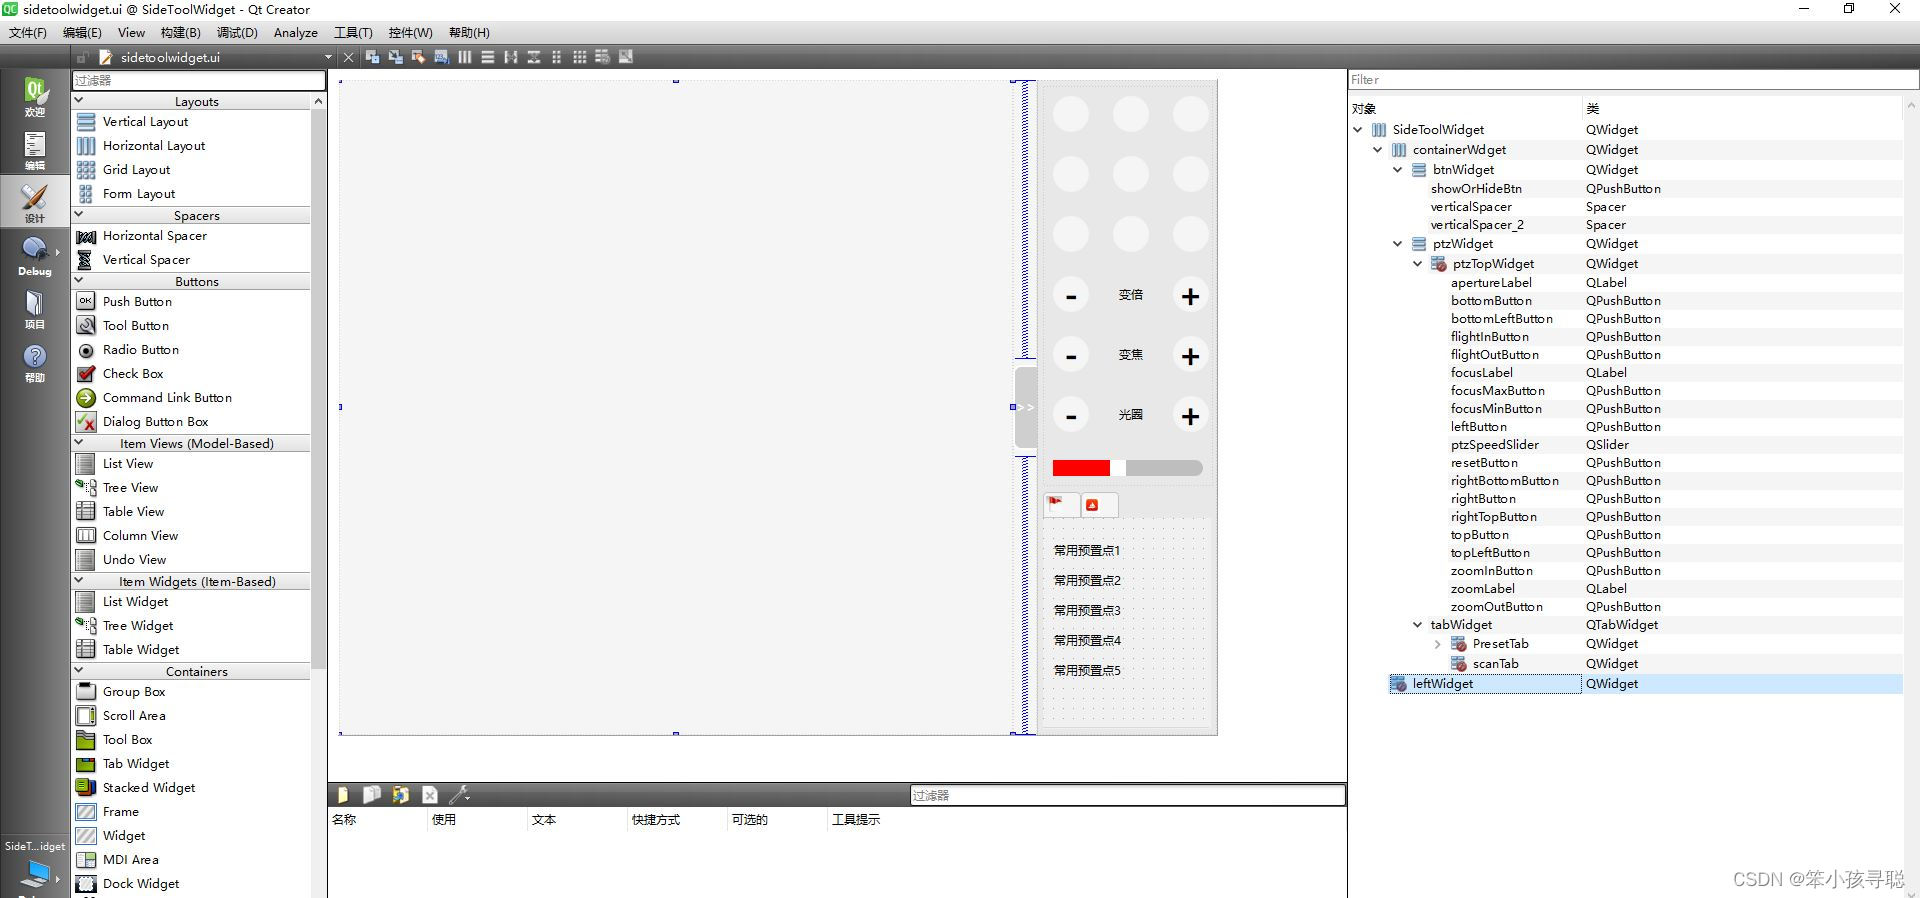Image resolution: width=1920 pixels, height=898 pixels.
Task: Open the Projects (项目) mode
Action: pyautogui.click(x=35, y=309)
